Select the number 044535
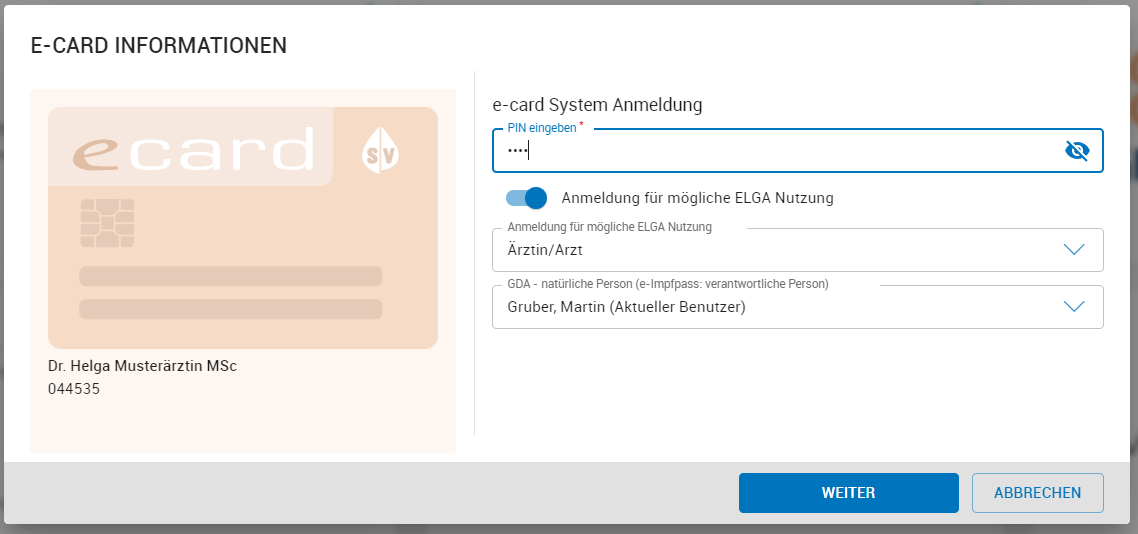This screenshot has height=534, width=1138. 74,389
